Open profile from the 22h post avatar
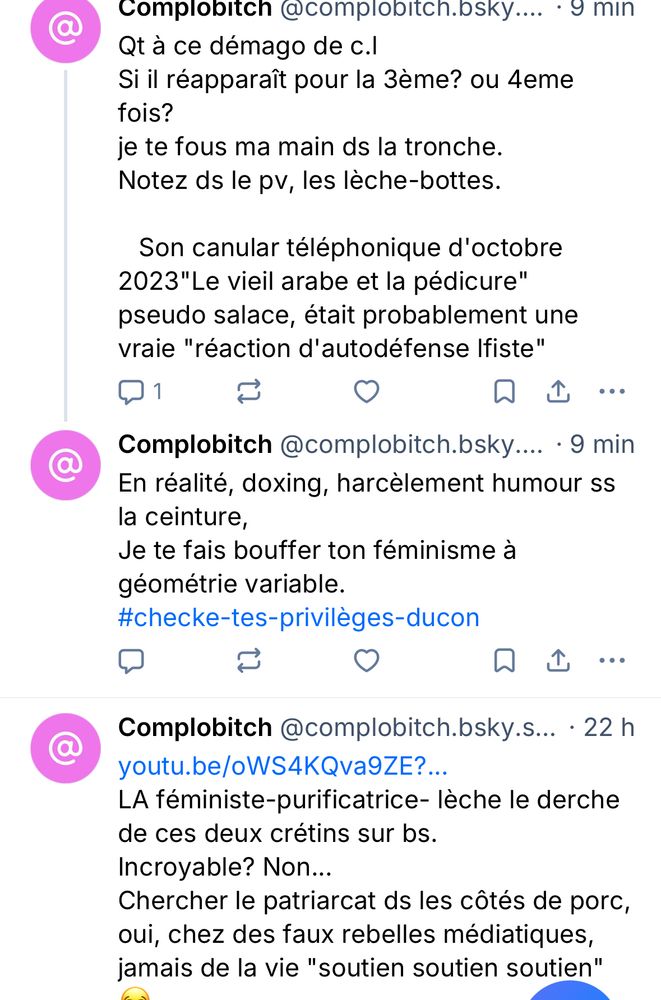661x1000 pixels. pos(66,748)
